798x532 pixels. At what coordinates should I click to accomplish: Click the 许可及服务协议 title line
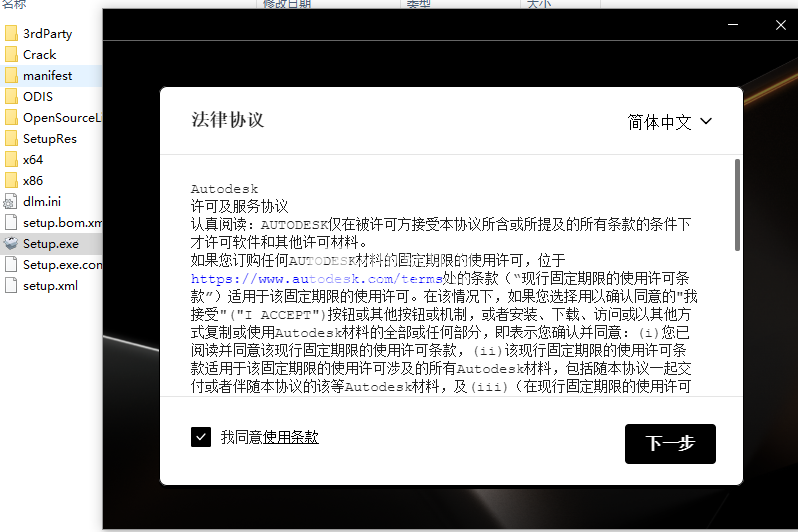240,206
